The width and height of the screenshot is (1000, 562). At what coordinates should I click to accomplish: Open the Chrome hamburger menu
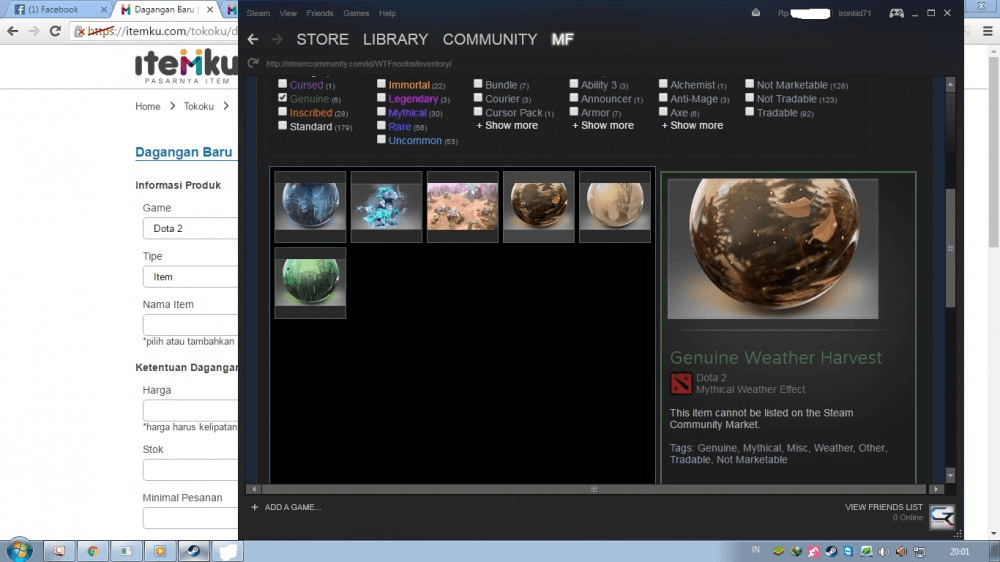click(x=987, y=31)
